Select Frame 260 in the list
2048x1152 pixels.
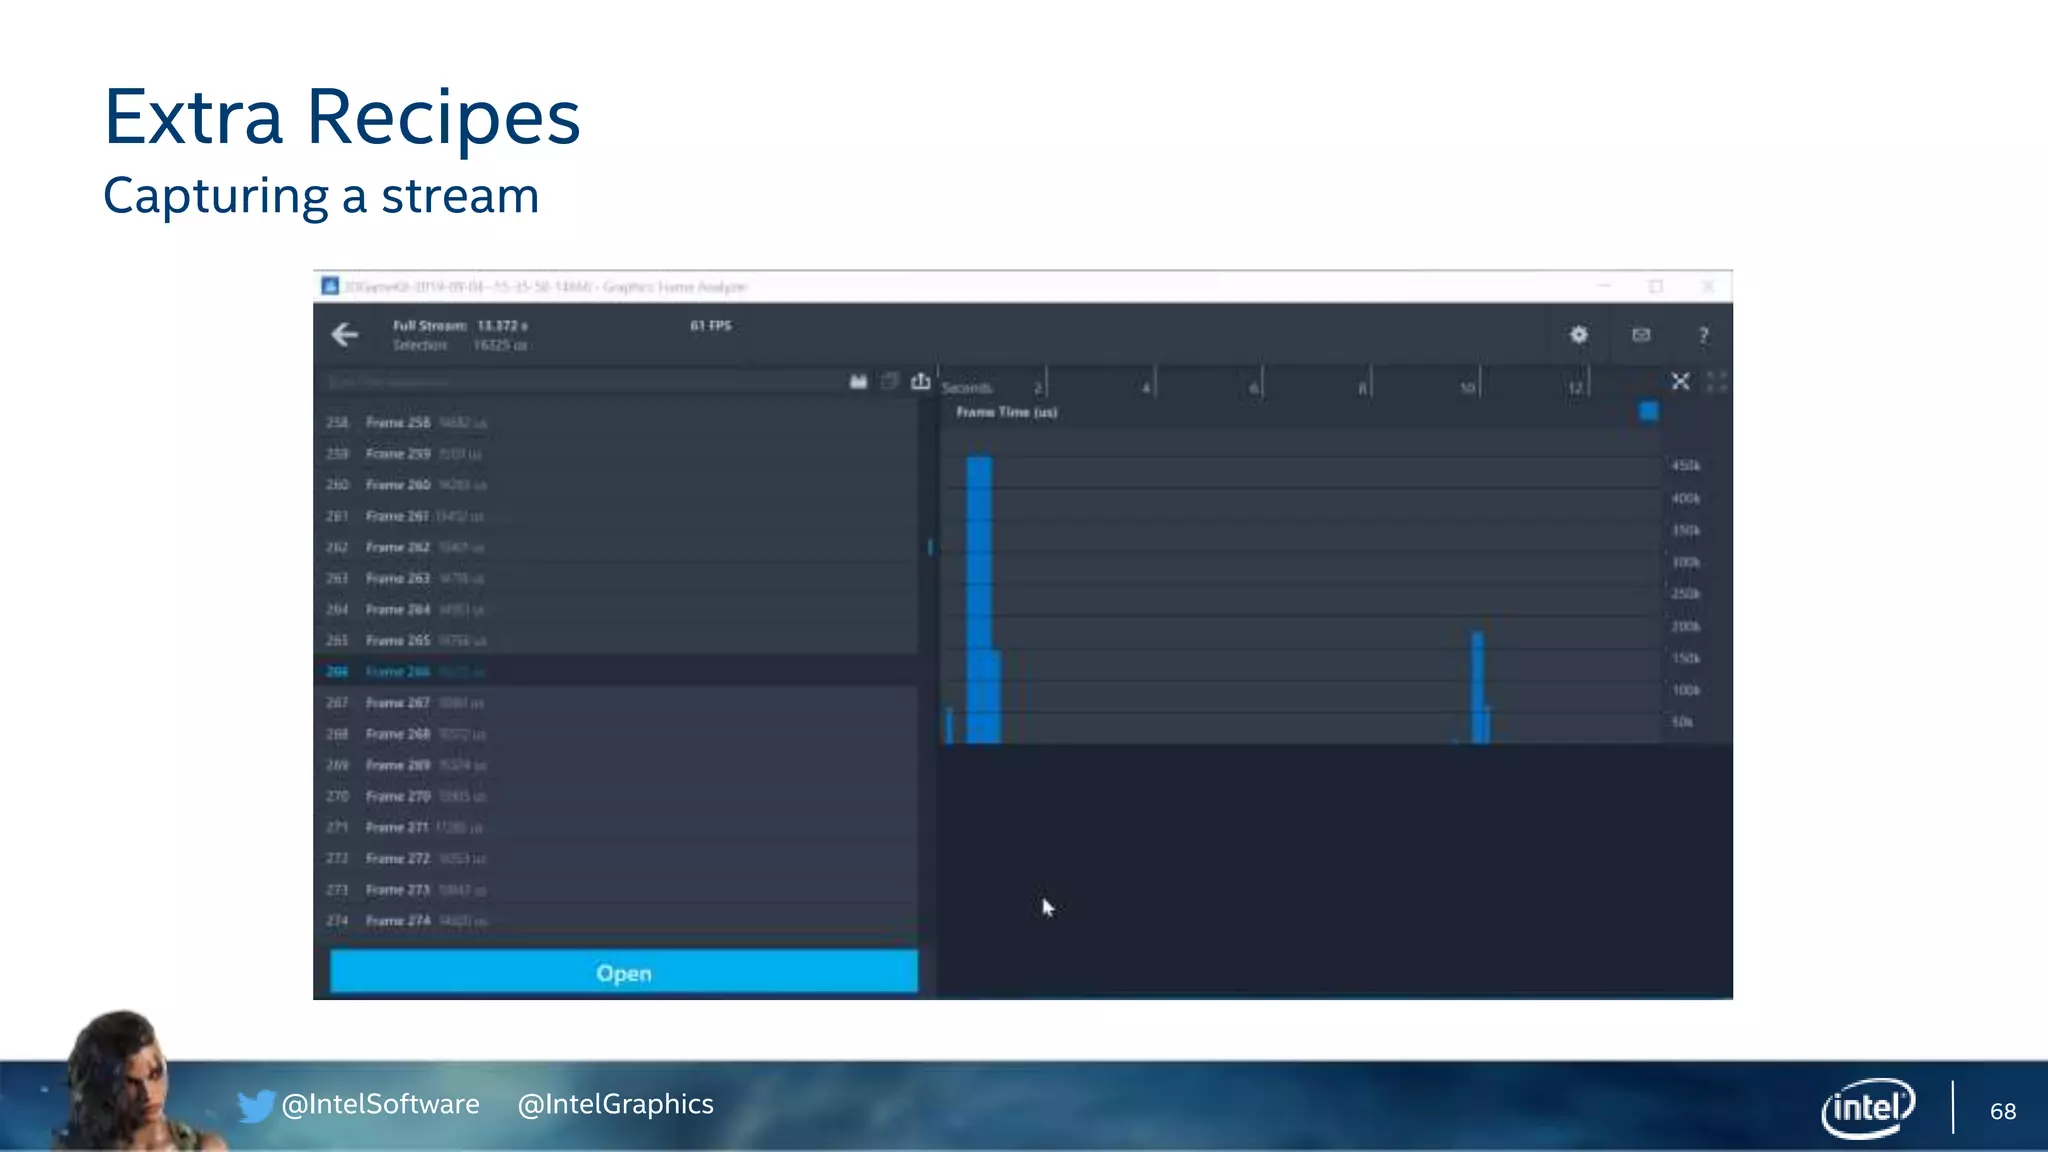tap(616, 484)
